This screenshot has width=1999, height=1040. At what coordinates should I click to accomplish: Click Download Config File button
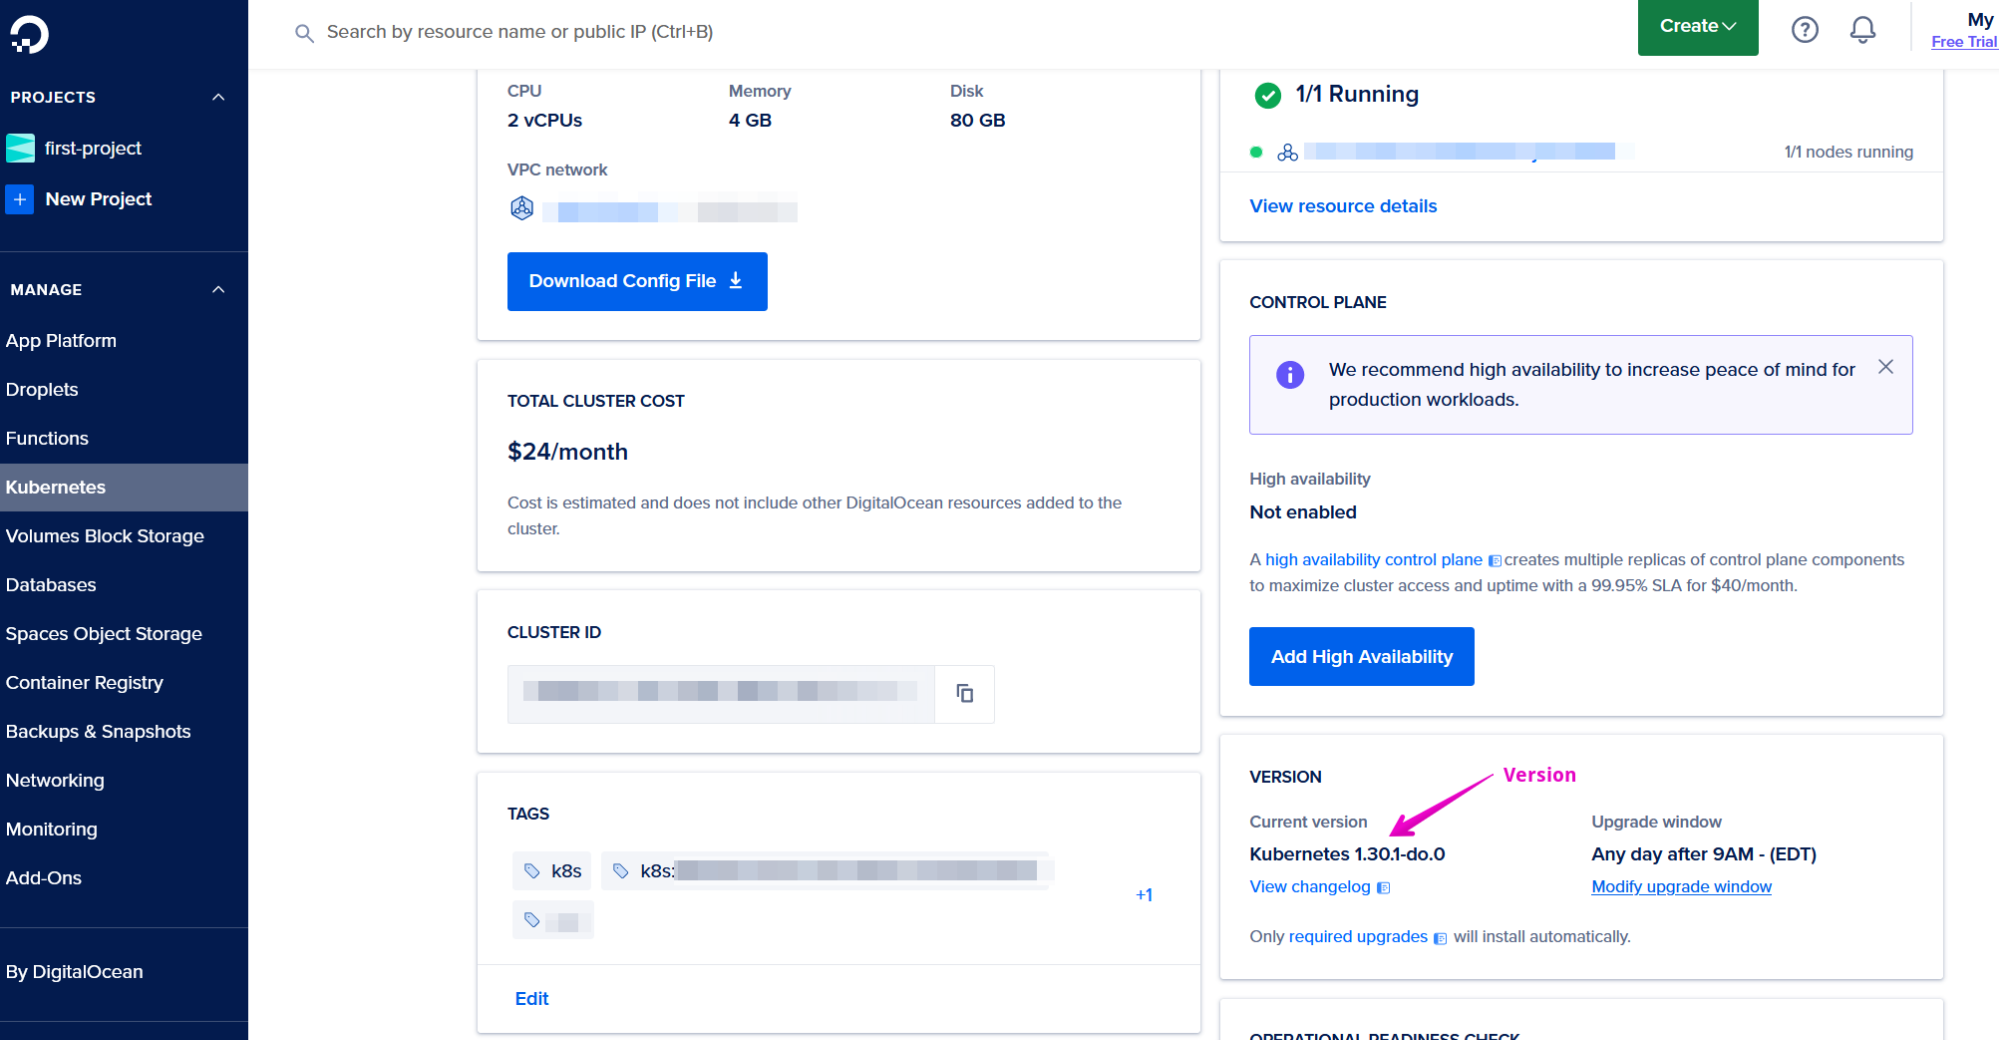[637, 281]
